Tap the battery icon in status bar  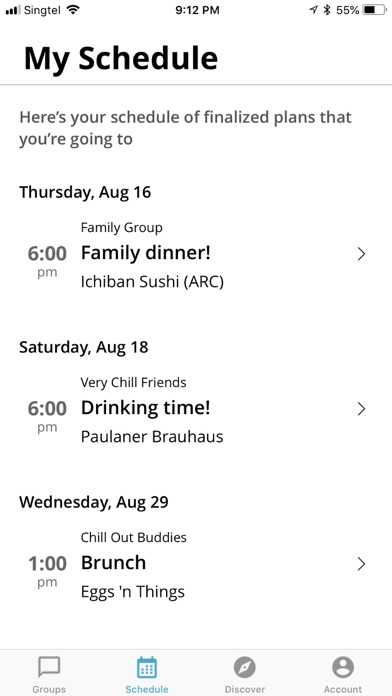click(374, 10)
